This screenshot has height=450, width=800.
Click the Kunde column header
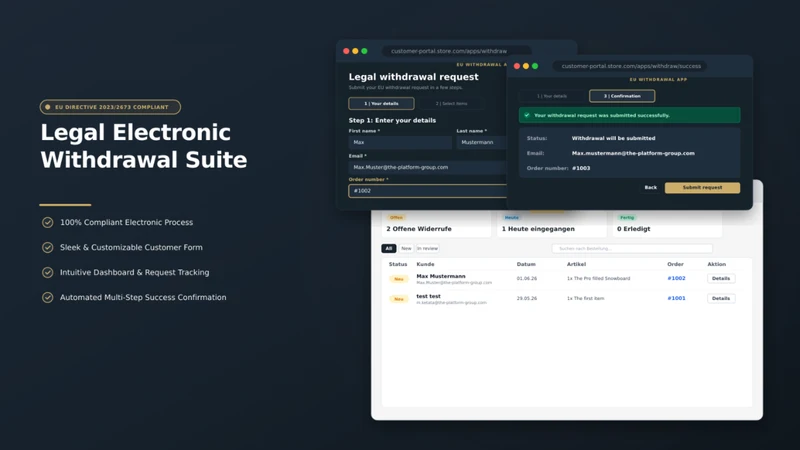[426, 264]
